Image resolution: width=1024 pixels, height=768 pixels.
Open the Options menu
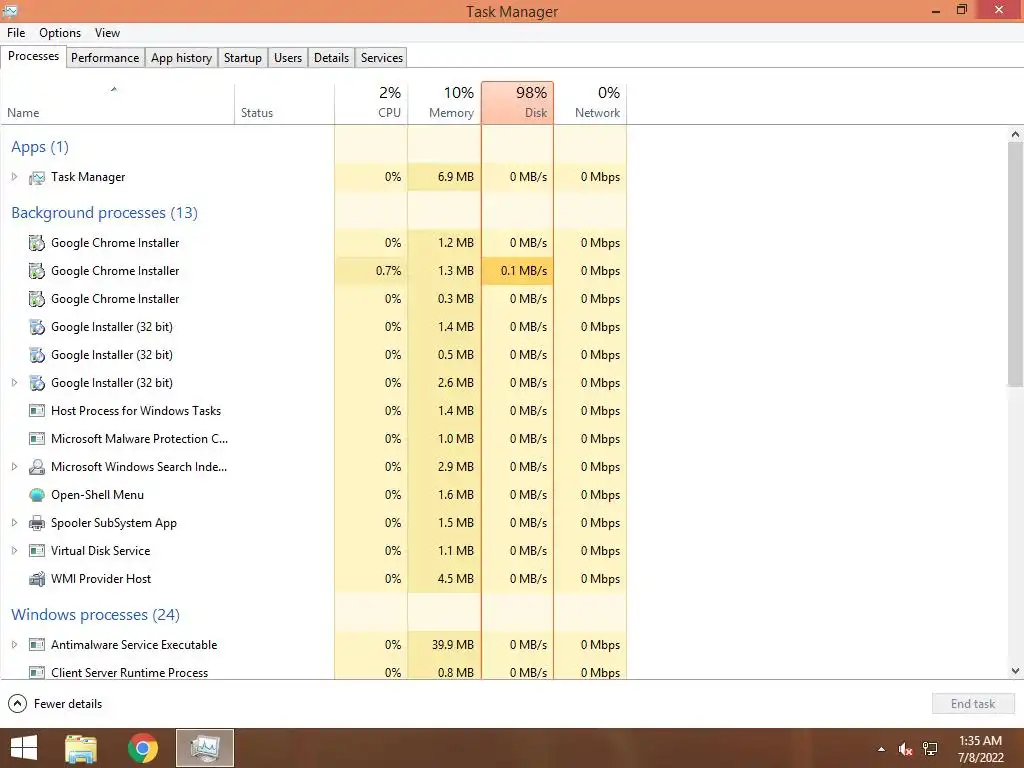60,33
